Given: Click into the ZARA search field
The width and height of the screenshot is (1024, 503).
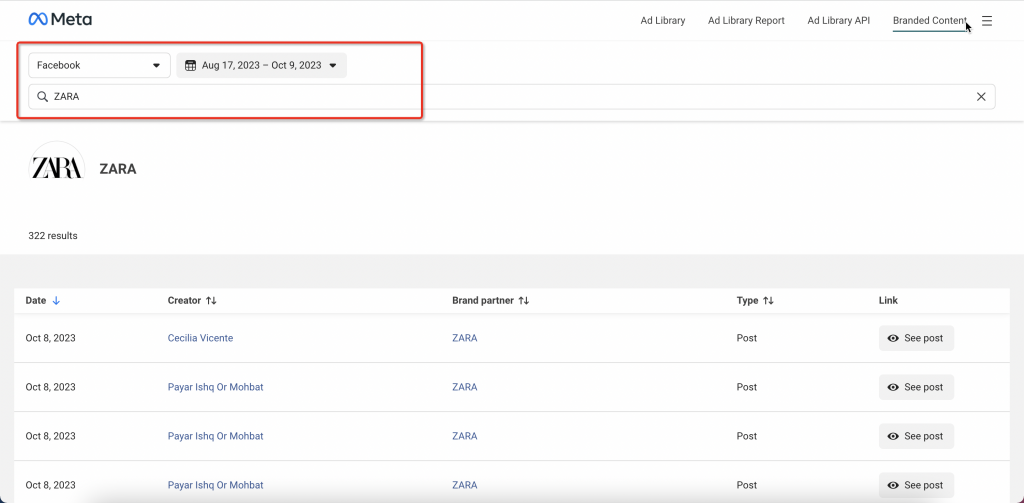Looking at the screenshot, I should (500, 97).
